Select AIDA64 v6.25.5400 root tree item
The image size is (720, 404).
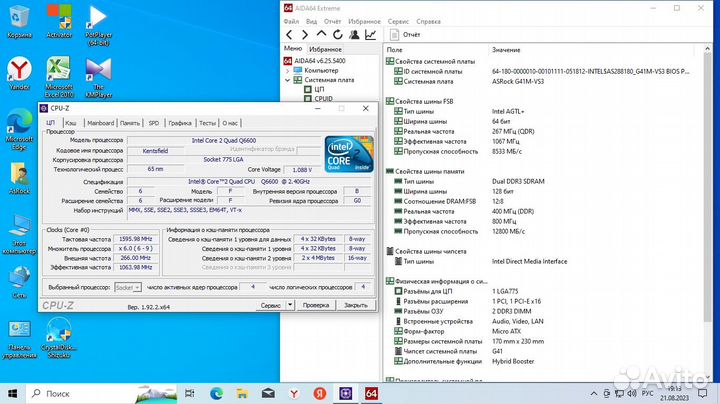tap(315, 61)
